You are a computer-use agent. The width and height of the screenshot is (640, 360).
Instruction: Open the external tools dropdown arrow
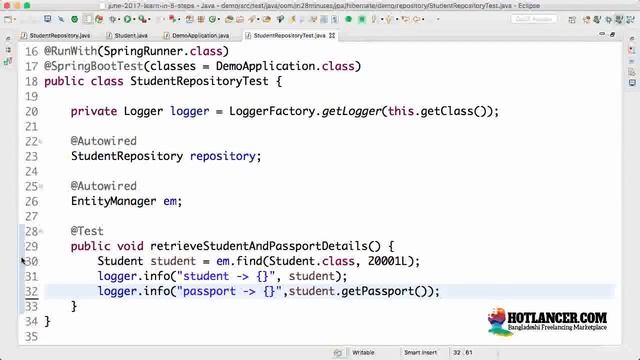pos(149,19)
